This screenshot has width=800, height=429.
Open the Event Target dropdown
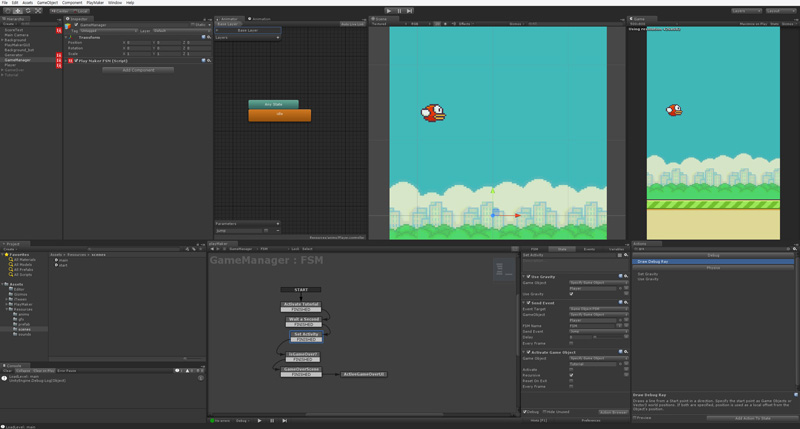coord(598,309)
